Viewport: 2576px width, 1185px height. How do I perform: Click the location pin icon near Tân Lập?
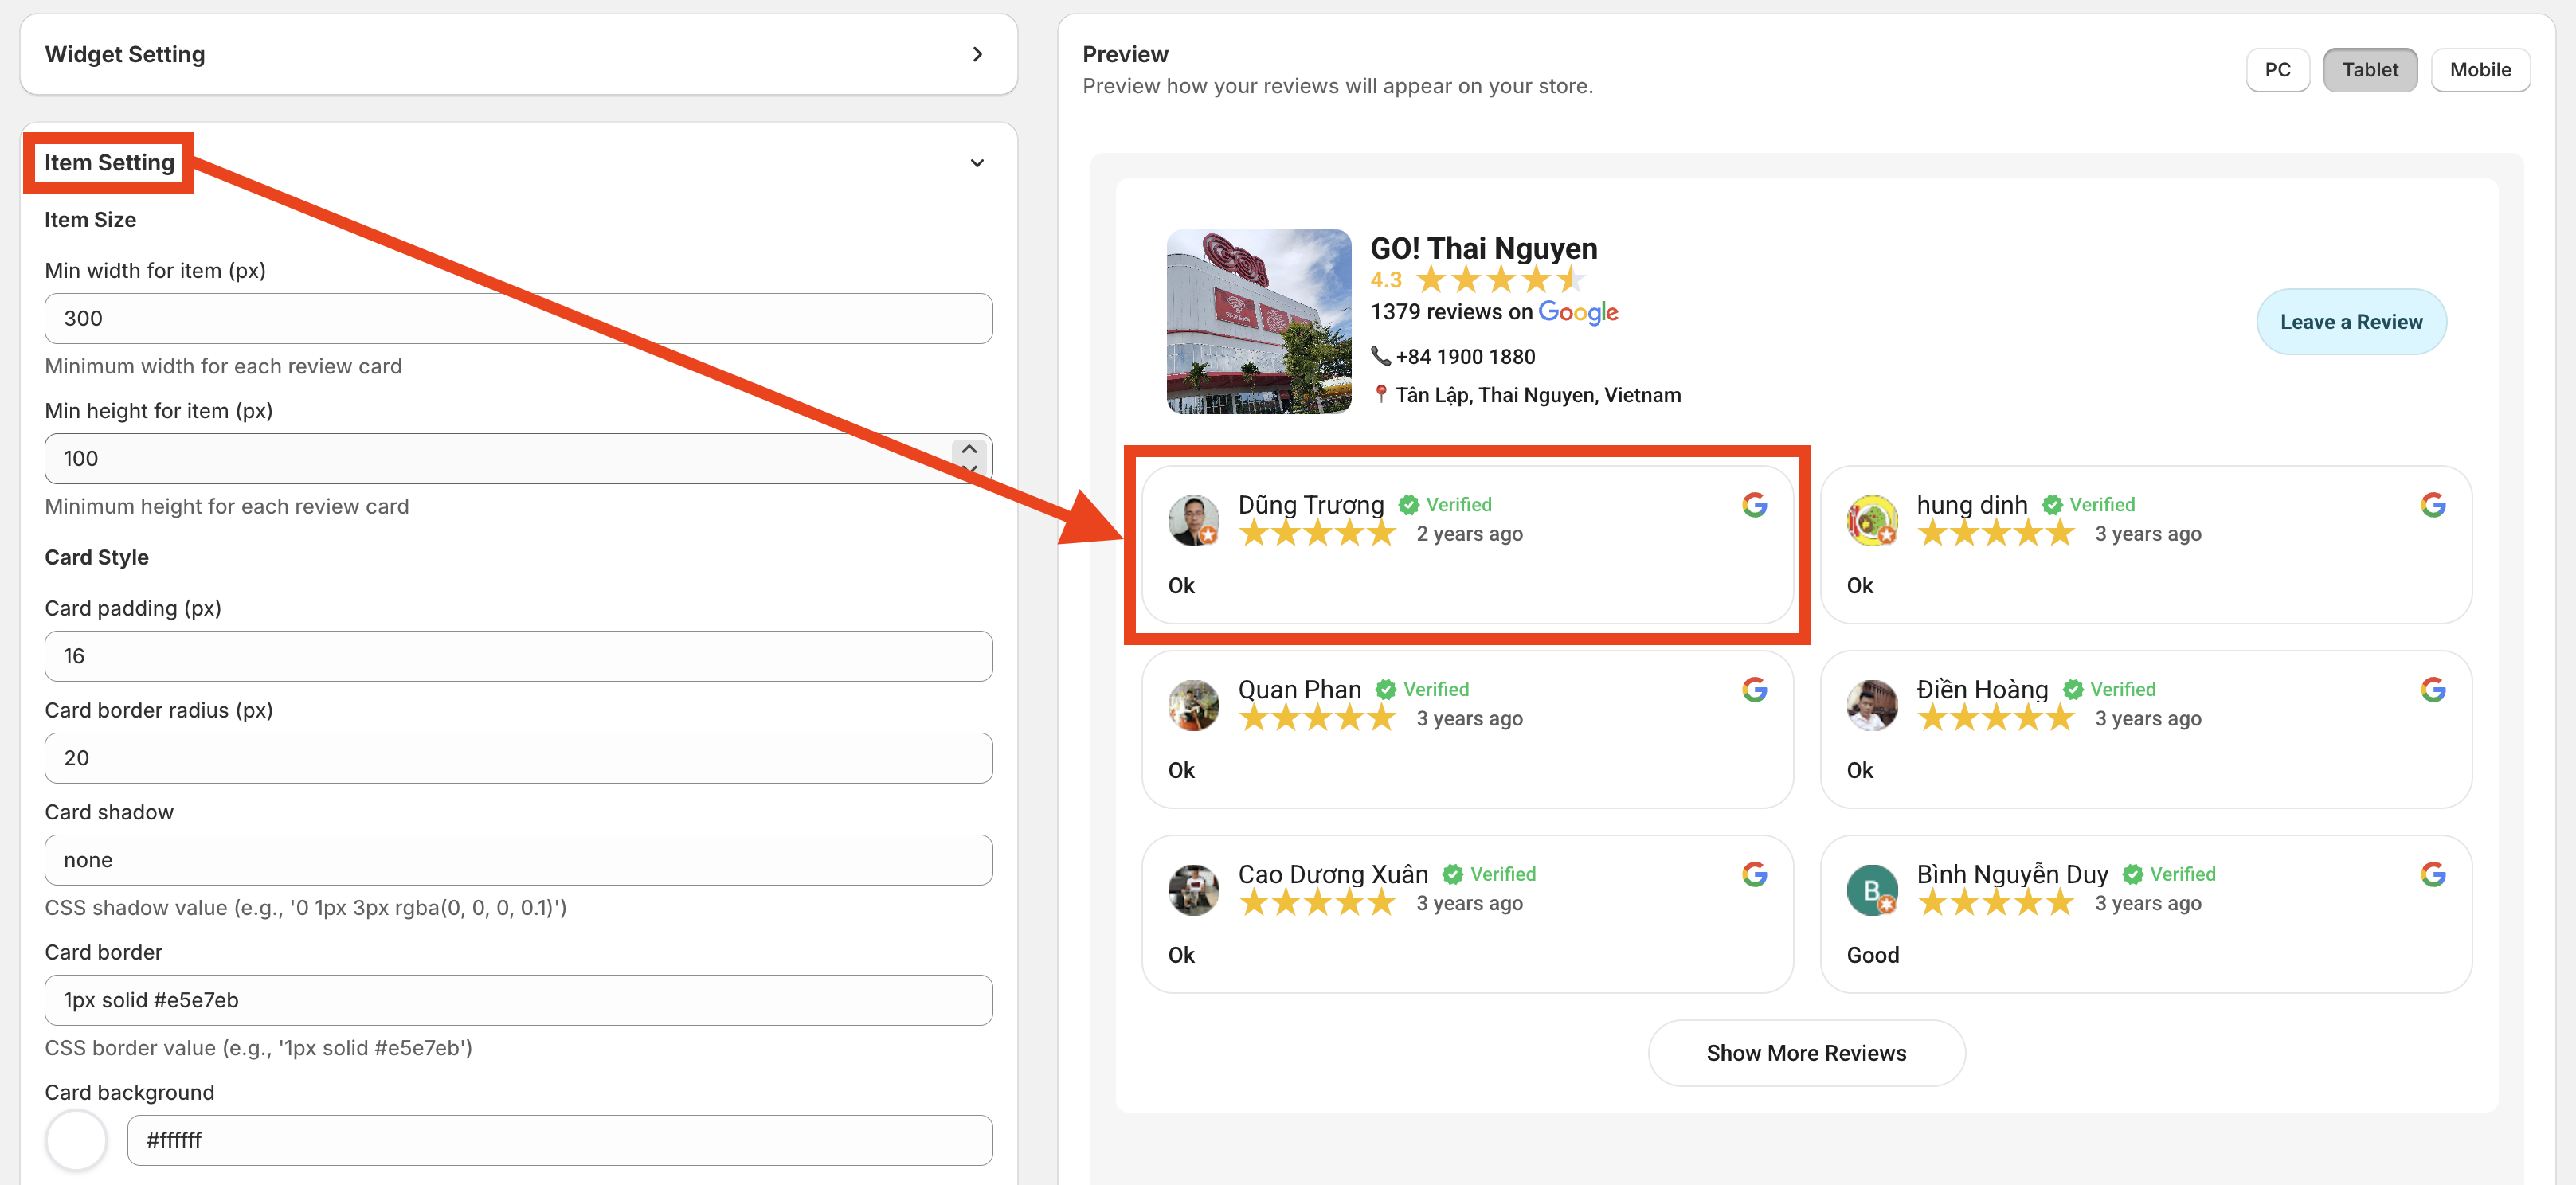pos(1380,394)
